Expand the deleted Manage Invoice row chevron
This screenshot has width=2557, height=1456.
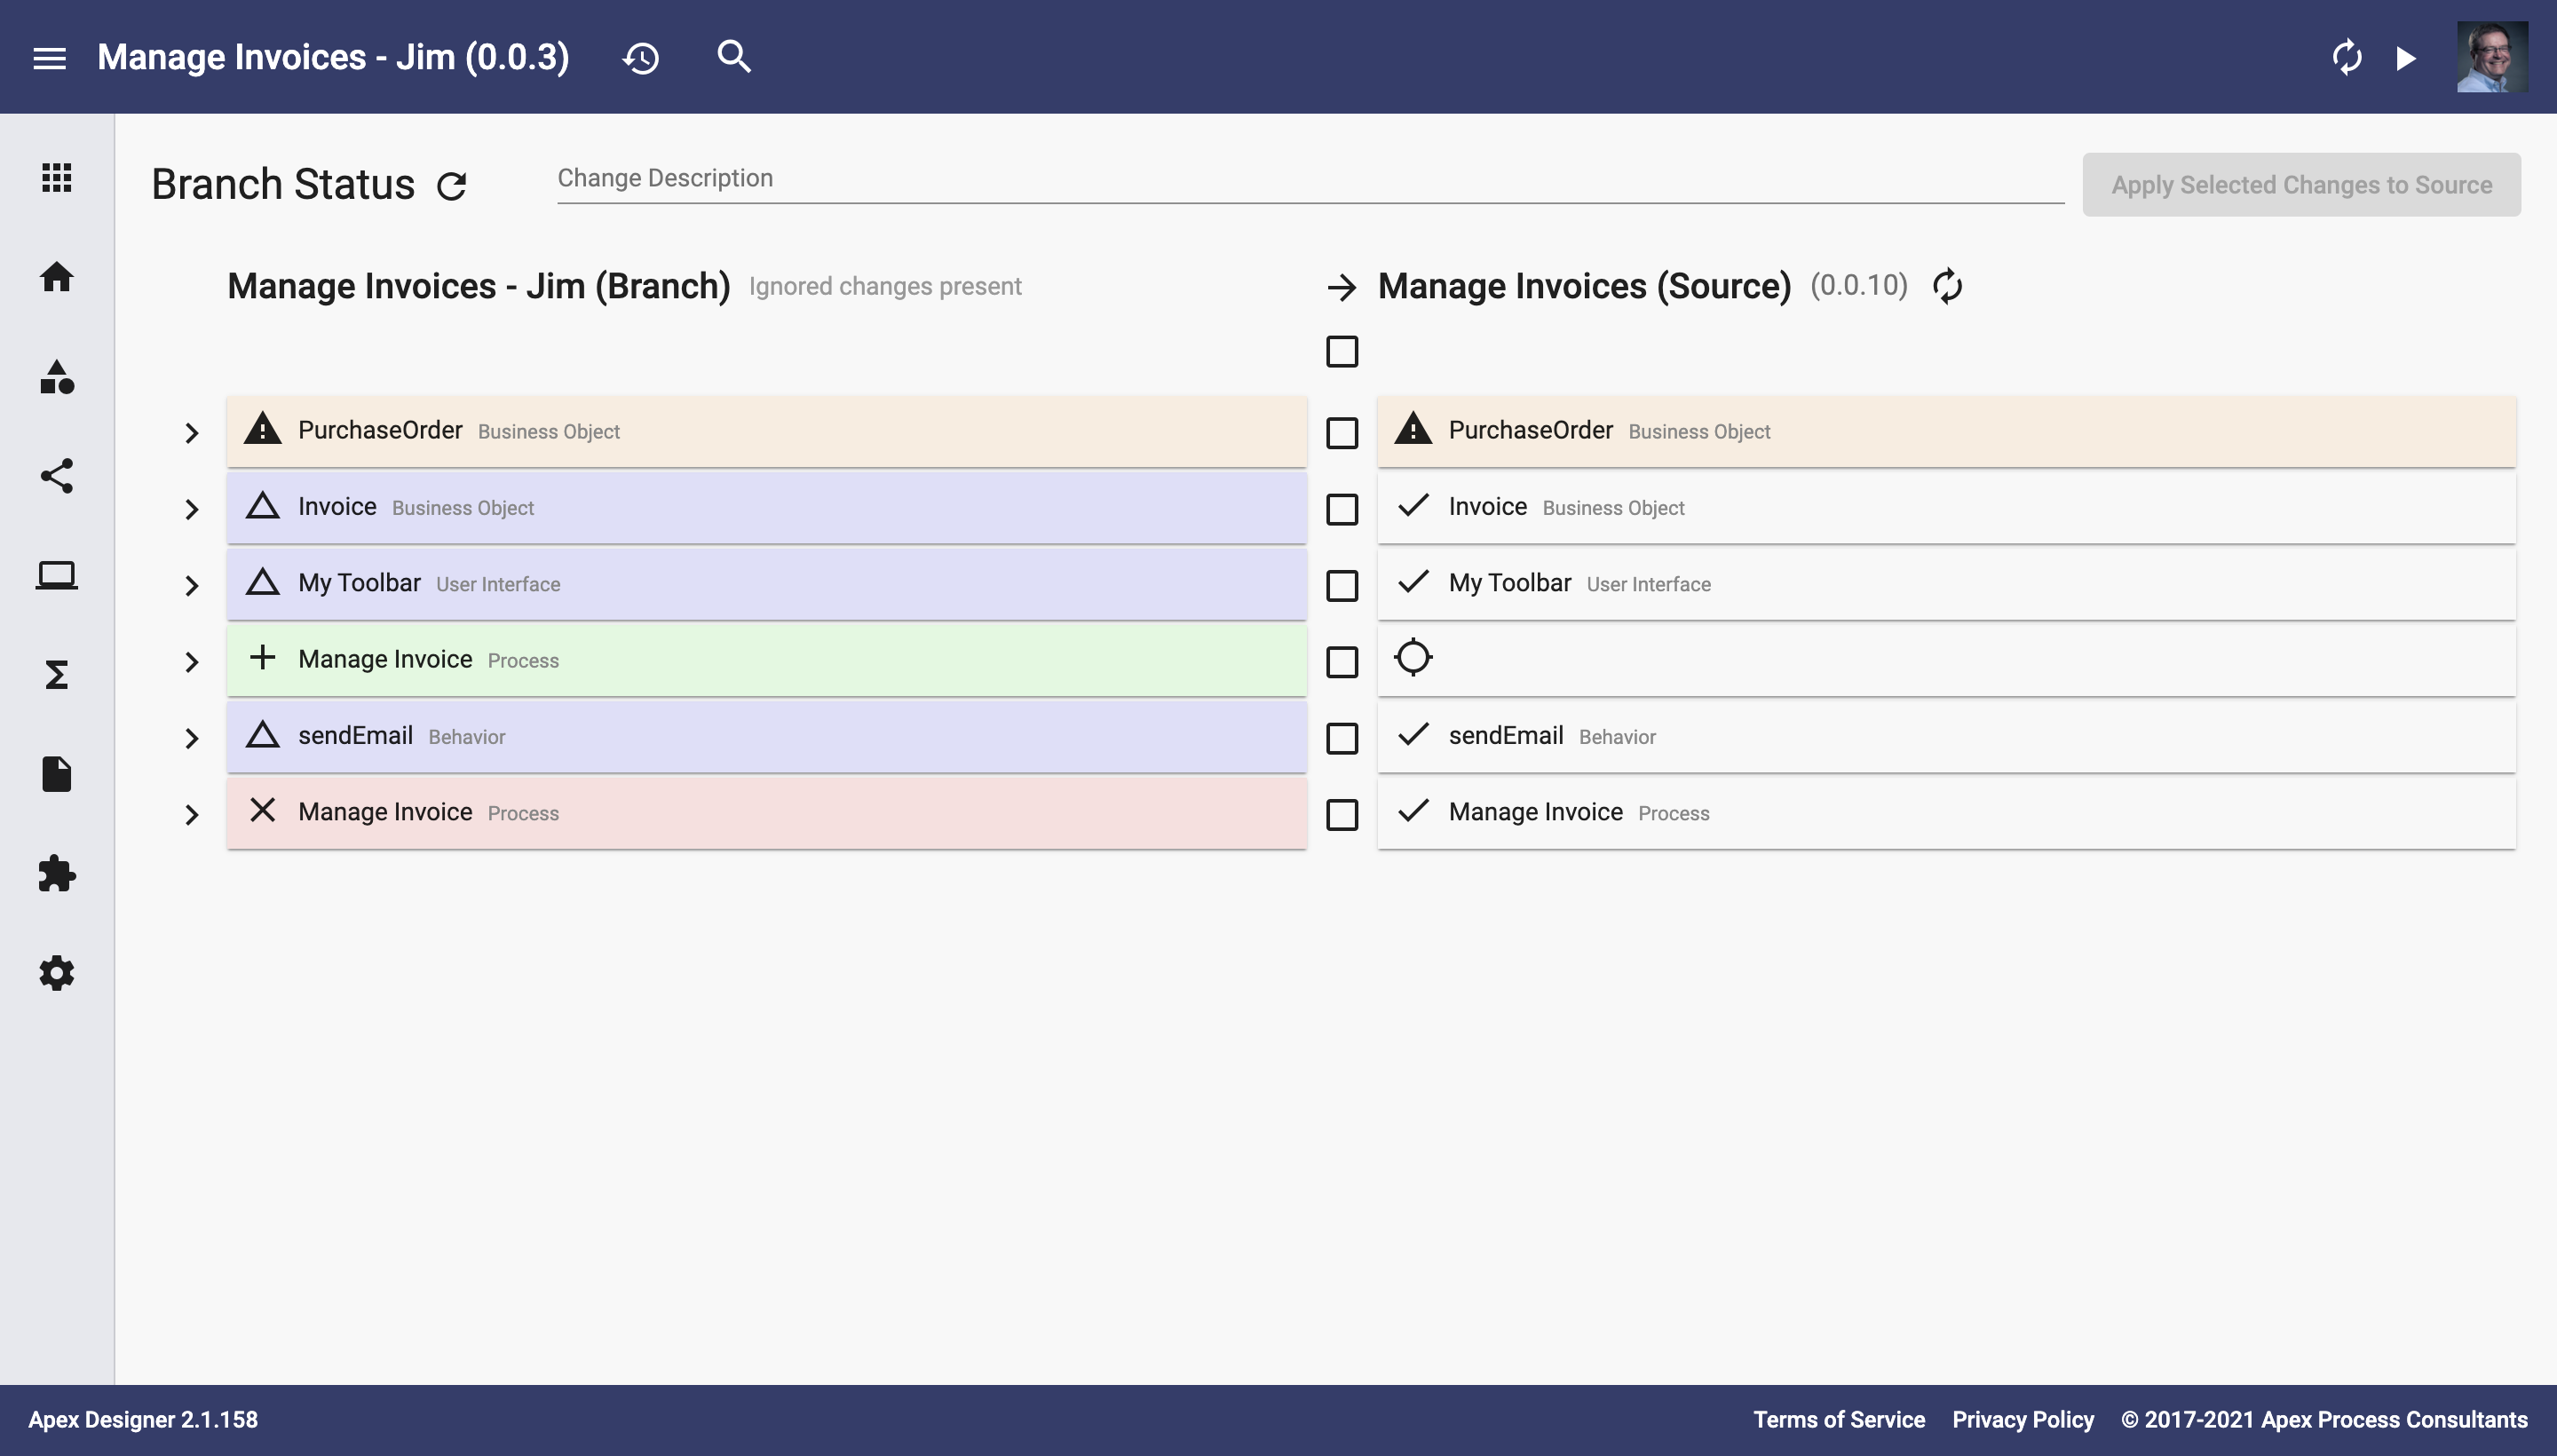tap(192, 815)
